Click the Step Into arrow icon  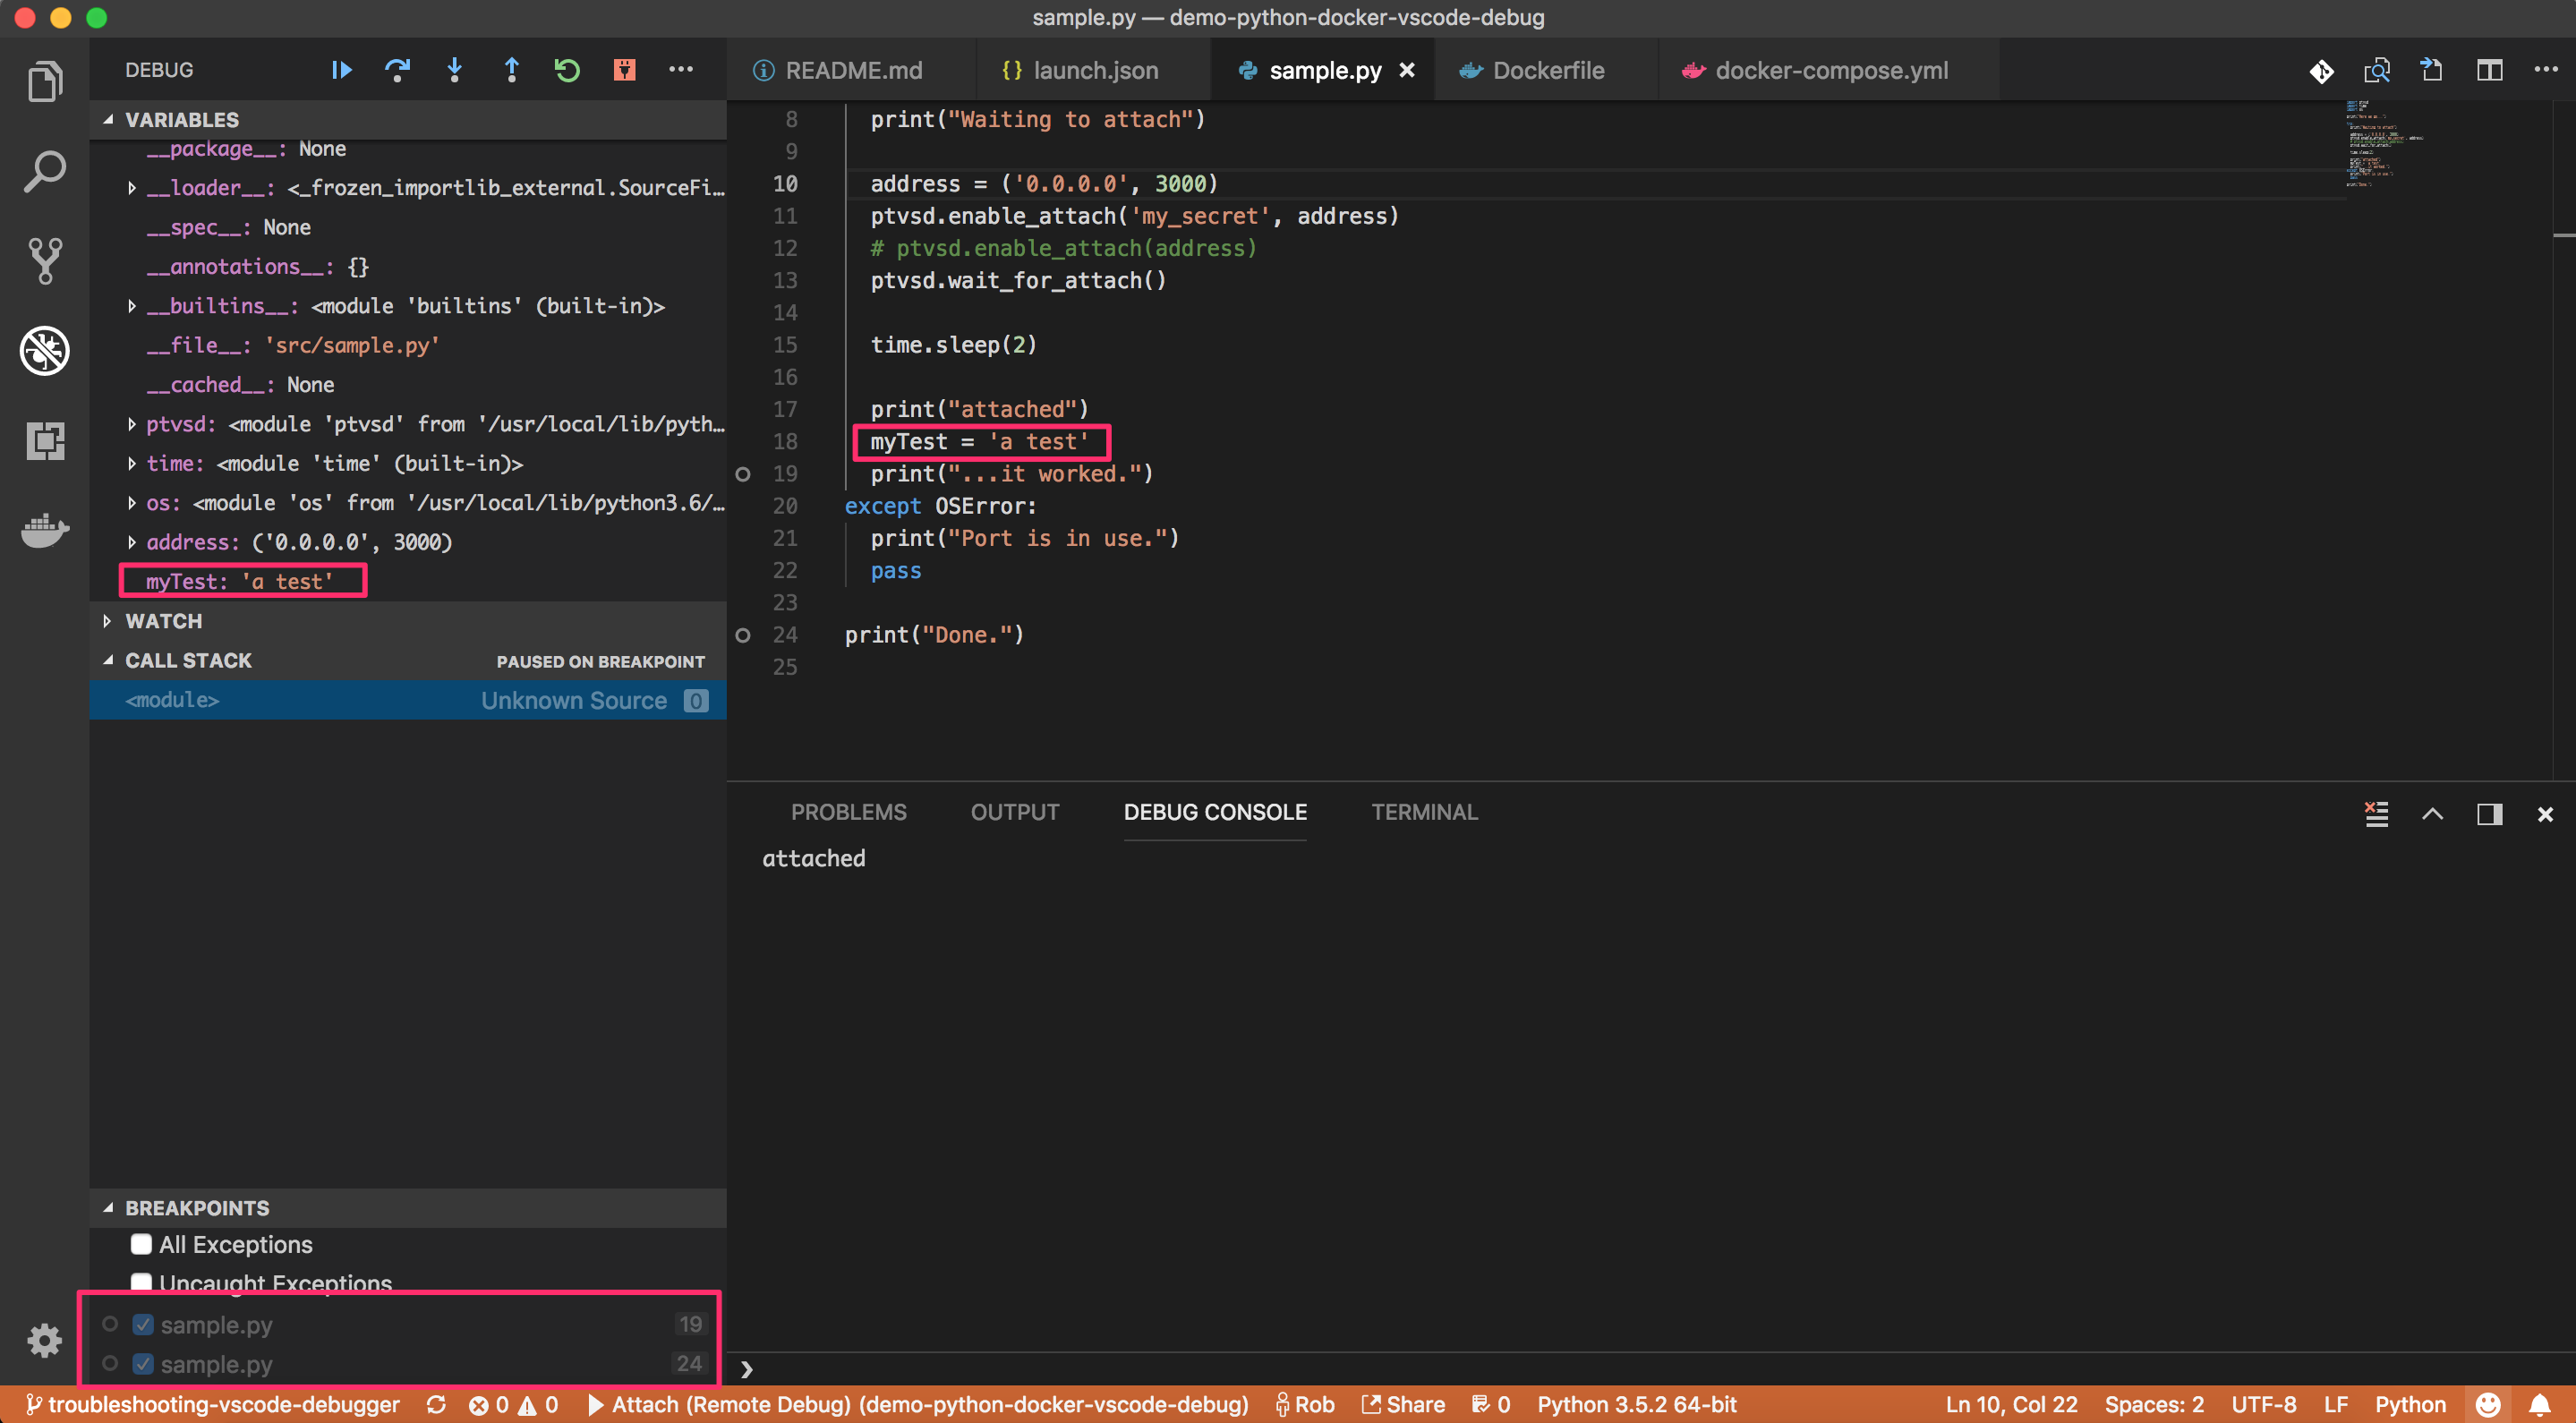[x=455, y=70]
